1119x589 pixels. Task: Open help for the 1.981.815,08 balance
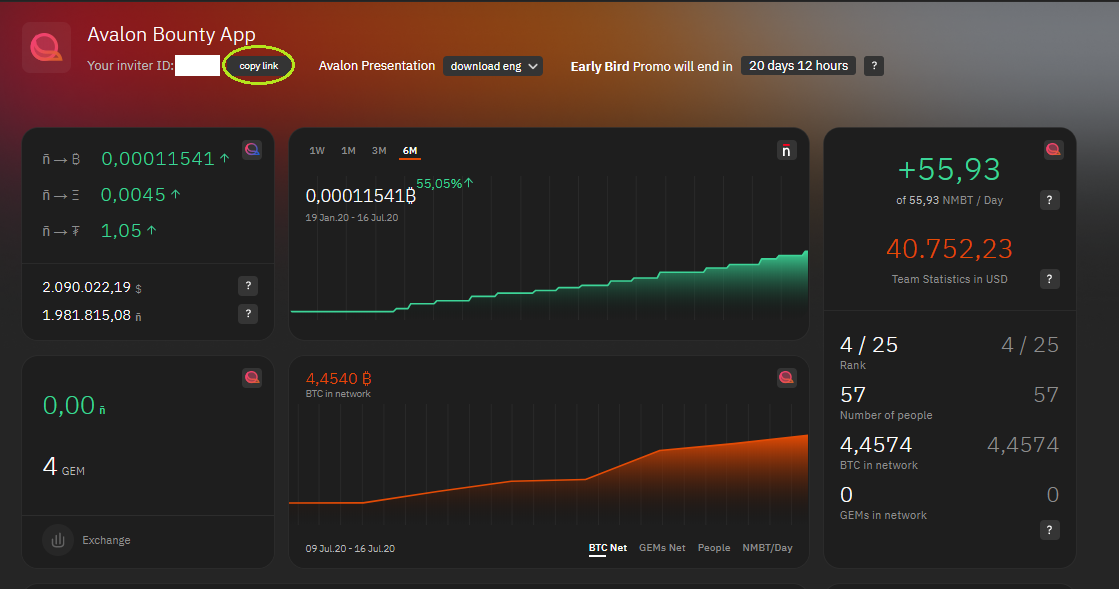[248, 313]
